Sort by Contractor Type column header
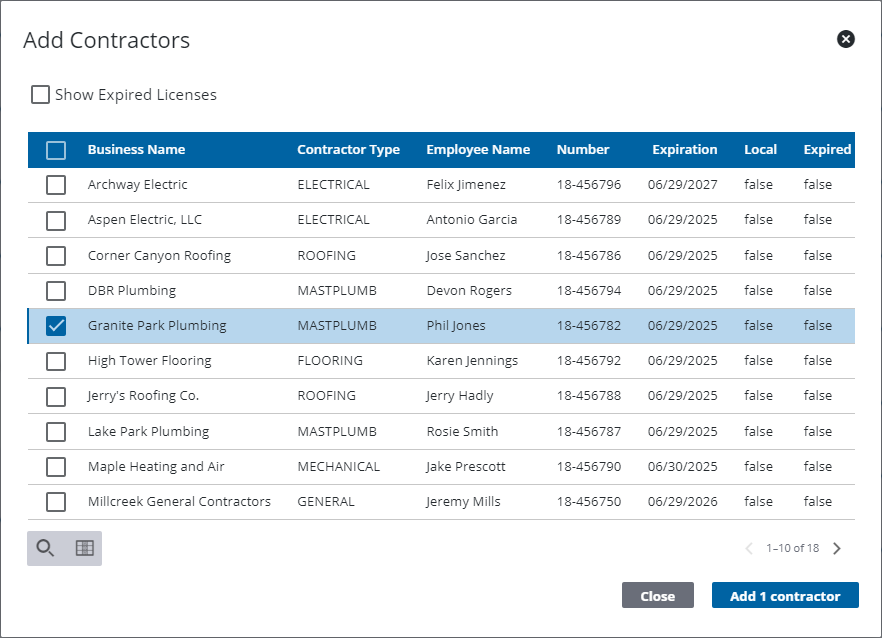This screenshot has height=638, width=882. (348, 150)
